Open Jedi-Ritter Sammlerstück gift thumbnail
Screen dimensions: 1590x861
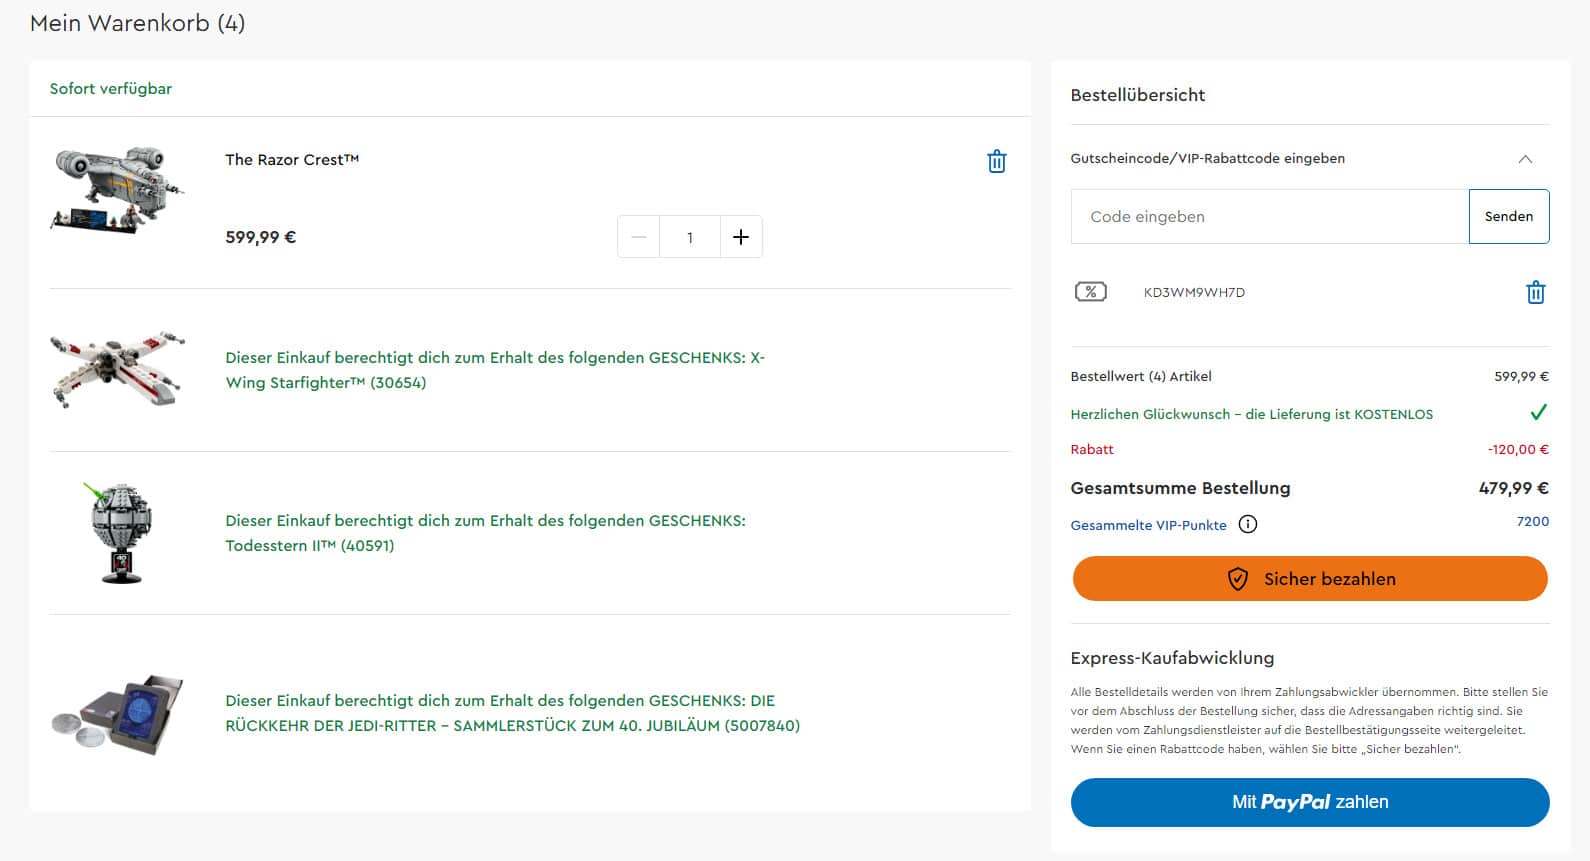[x=118, y=713]
